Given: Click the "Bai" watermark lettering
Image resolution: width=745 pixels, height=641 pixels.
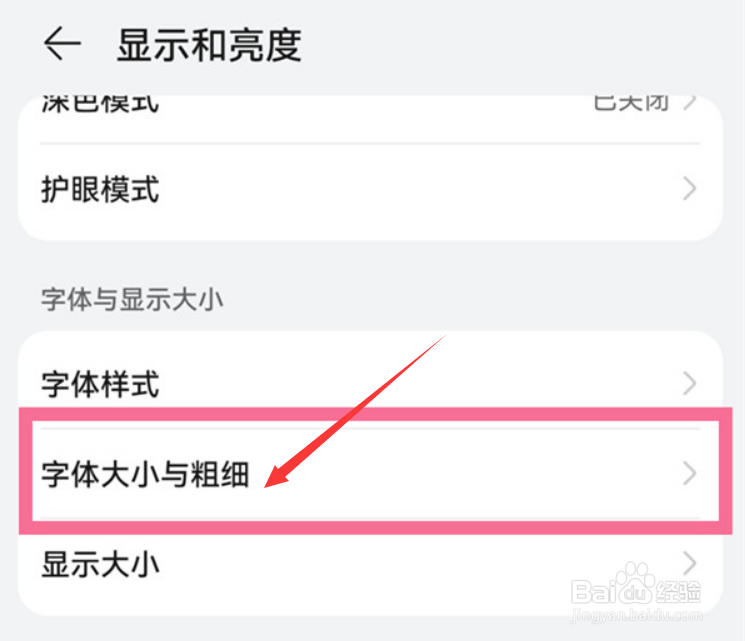Looking at the screenshot, I should pyautogui.click(x=593, y=590).
